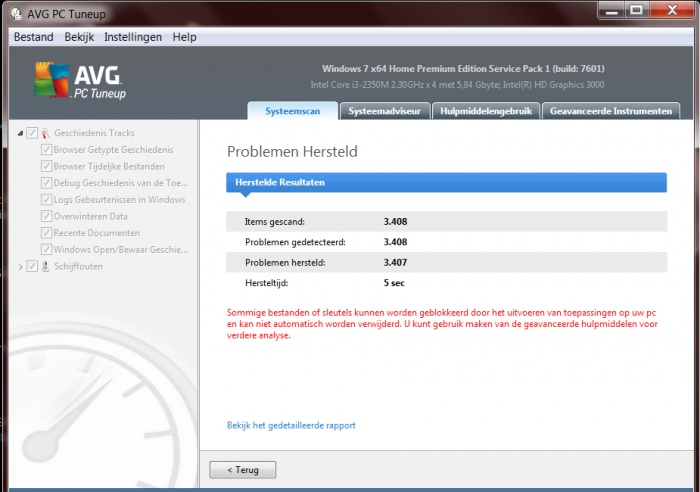This screenshot has height=492, width=700.
Task: Open the Instellingen menu
Action: tap(133, 37)
